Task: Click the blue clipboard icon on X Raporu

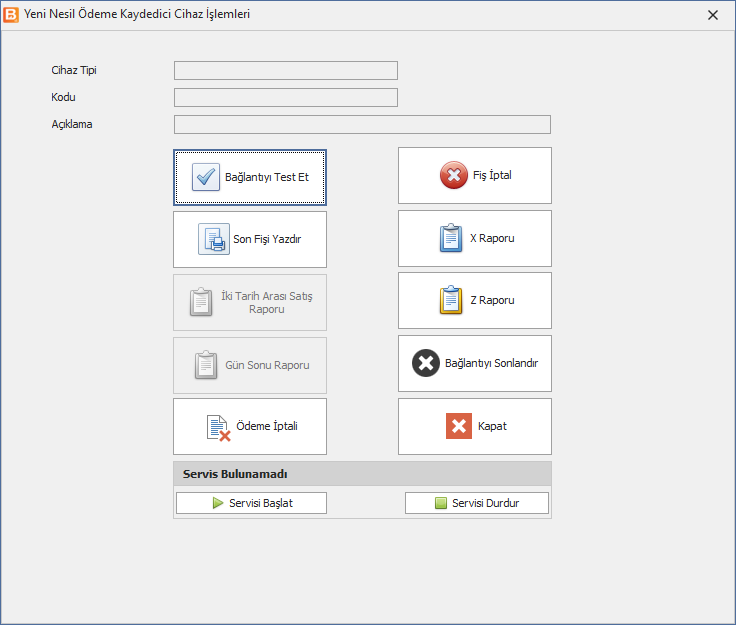Action: 451,238
